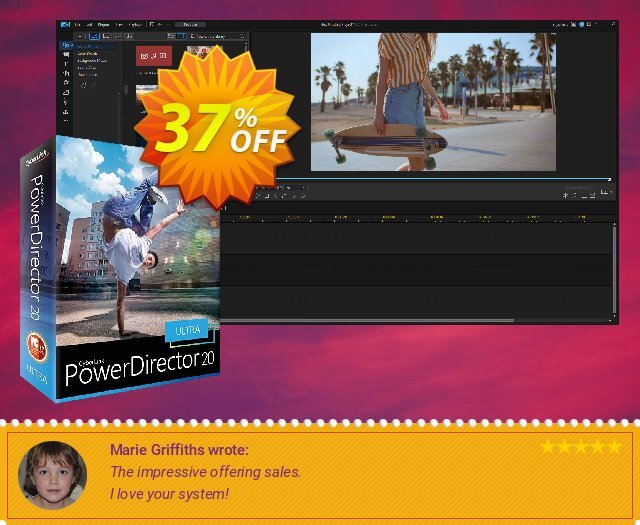Click the timeline horizontal scrollbar

(367, 320)
